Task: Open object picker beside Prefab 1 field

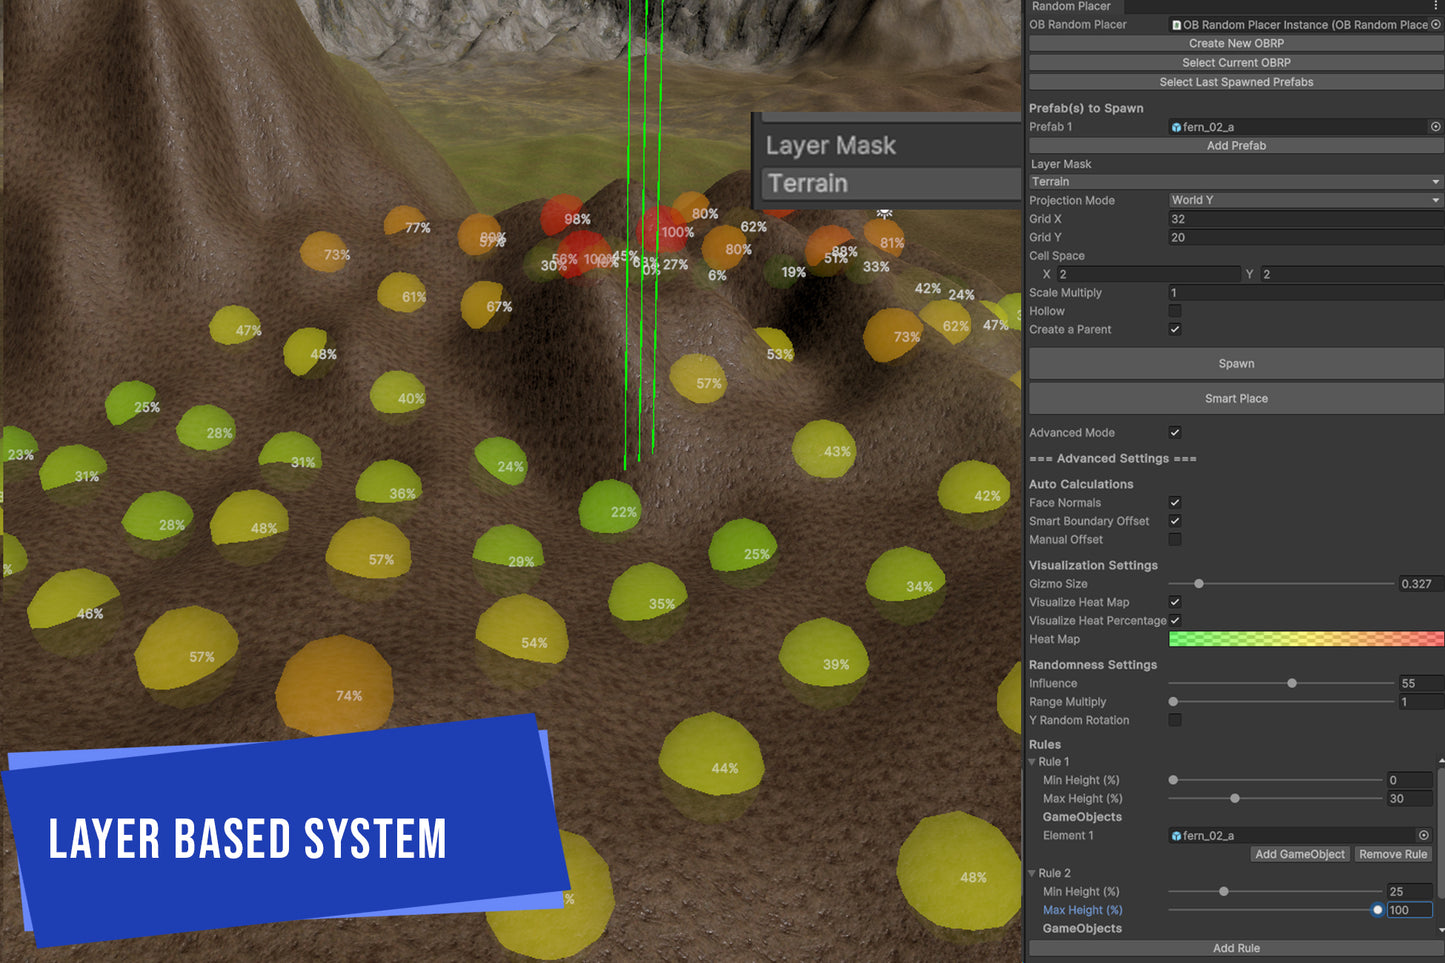Action: tap(1436, 127)
